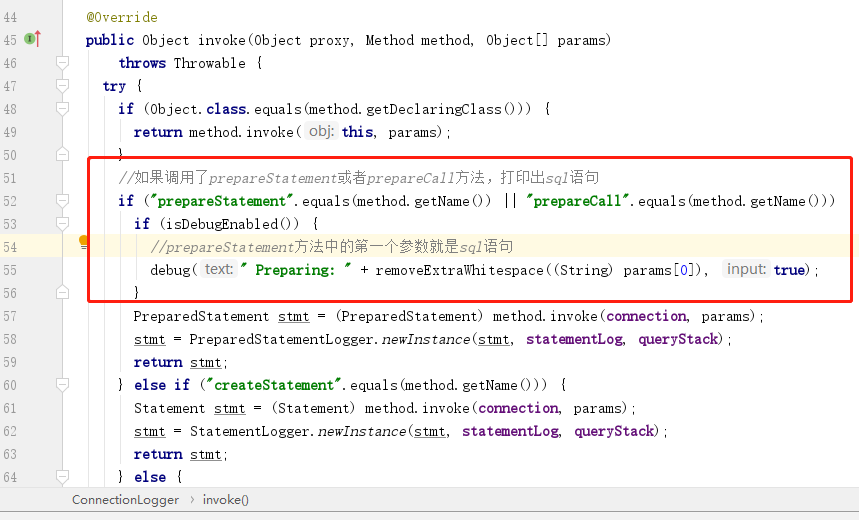
Task: Click the fold end marker on line 50
Action: pyautogui.click(x=62, y=155)
